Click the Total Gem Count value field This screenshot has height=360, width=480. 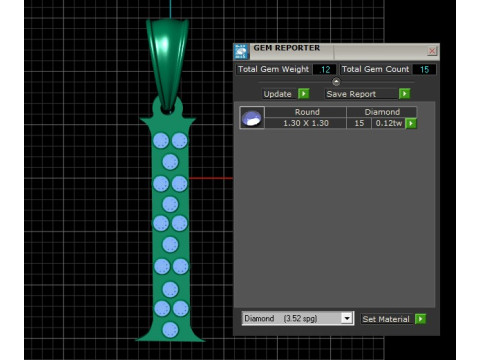point(424,69)
